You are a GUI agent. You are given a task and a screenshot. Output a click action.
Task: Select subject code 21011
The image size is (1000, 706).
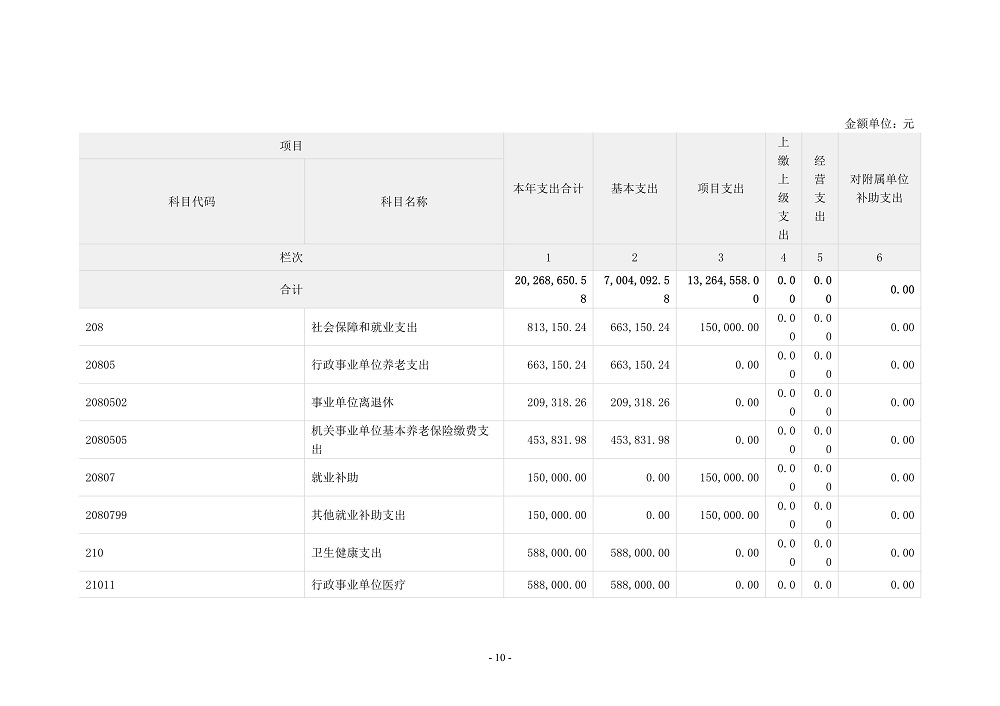(100, 584)
